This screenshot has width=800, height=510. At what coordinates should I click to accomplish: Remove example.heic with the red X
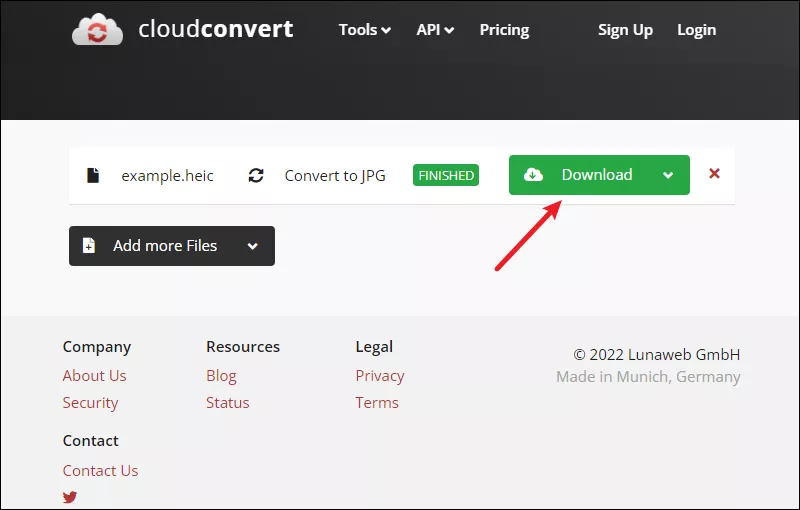(x=714, y=173)
